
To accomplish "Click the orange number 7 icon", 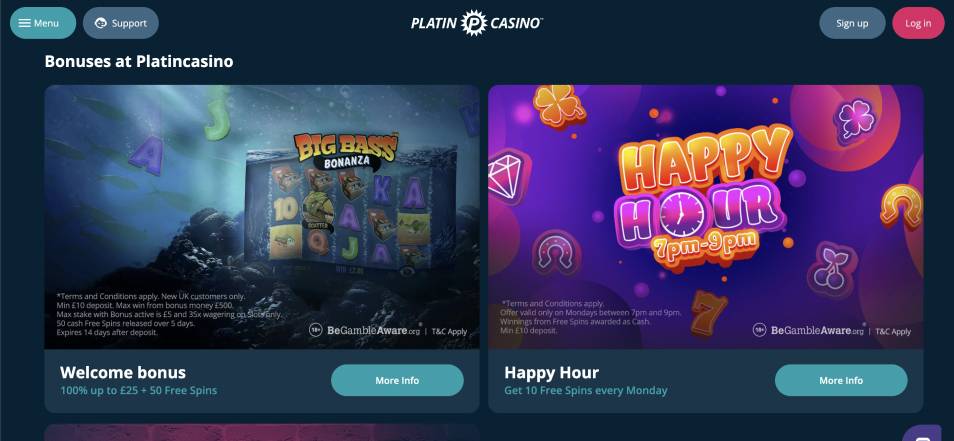I will click(x=708, y=311).
